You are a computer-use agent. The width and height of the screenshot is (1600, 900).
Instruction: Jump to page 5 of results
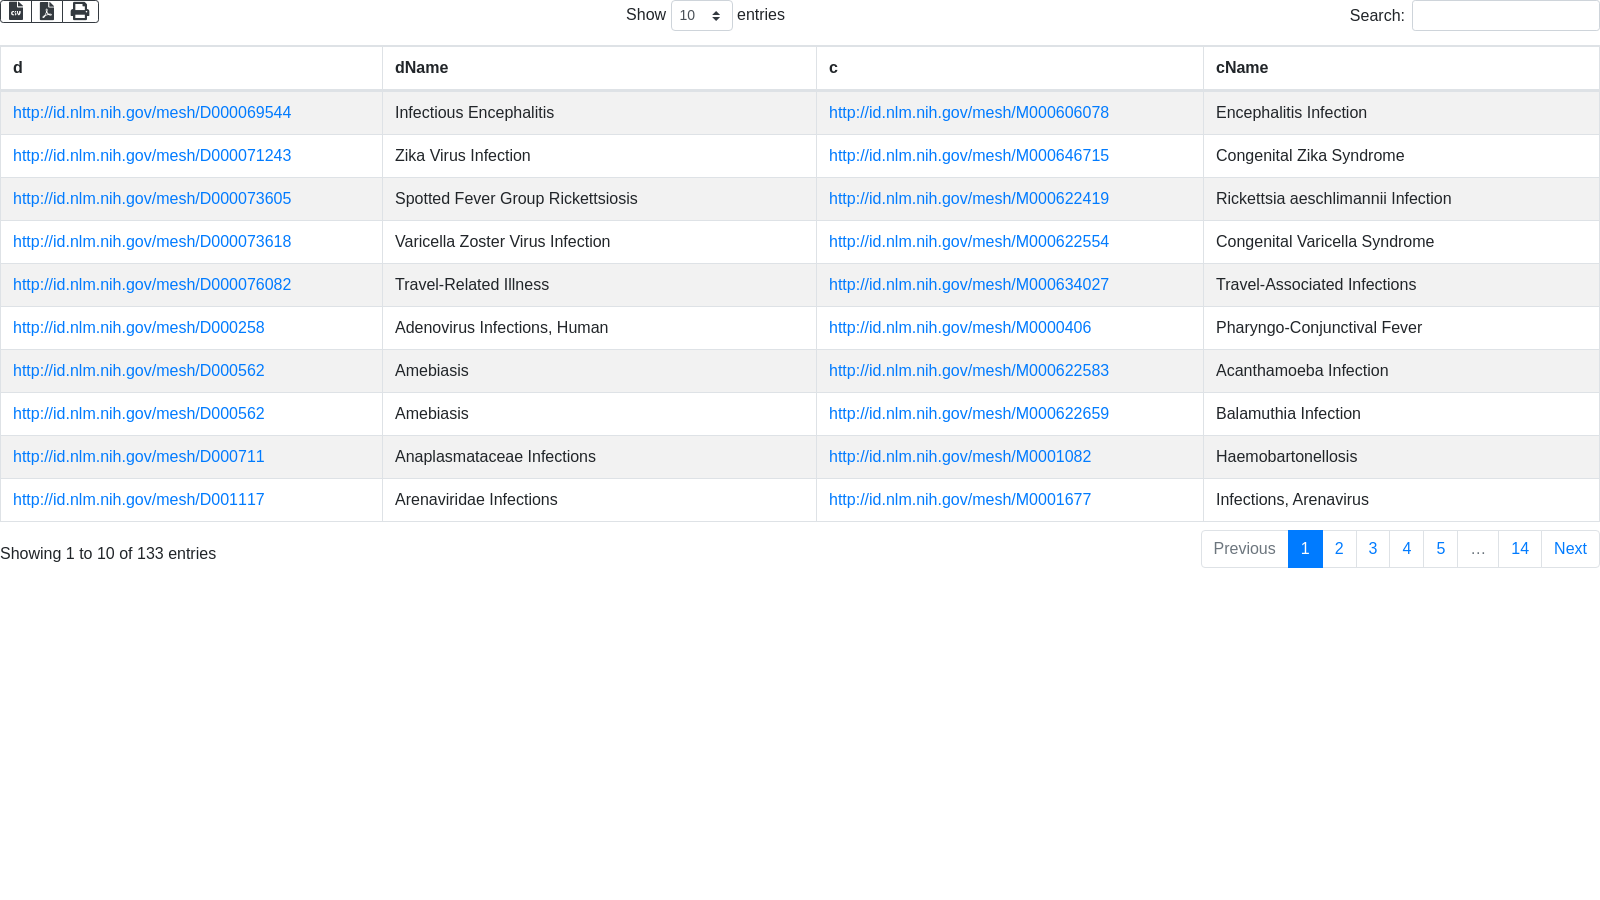(x=1440, y=549)
